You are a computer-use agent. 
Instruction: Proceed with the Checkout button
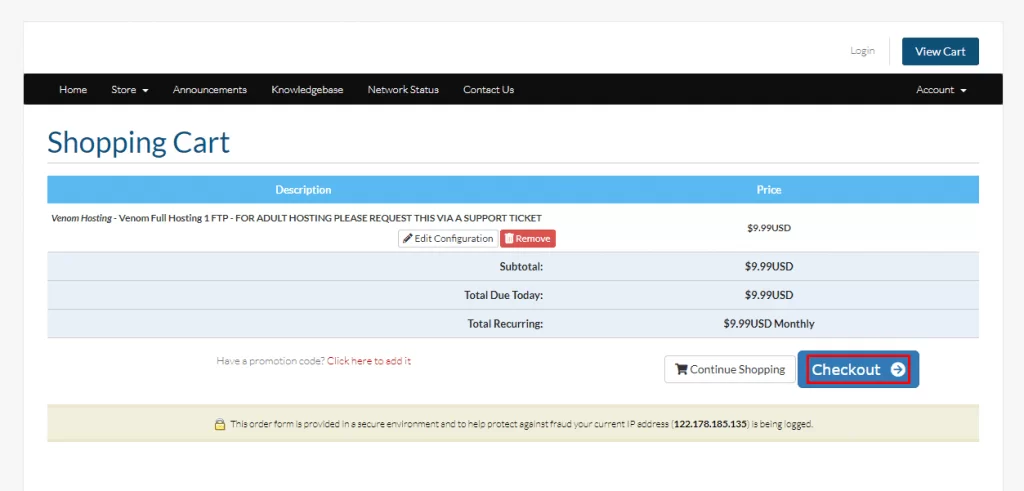(x=858, y=369)
